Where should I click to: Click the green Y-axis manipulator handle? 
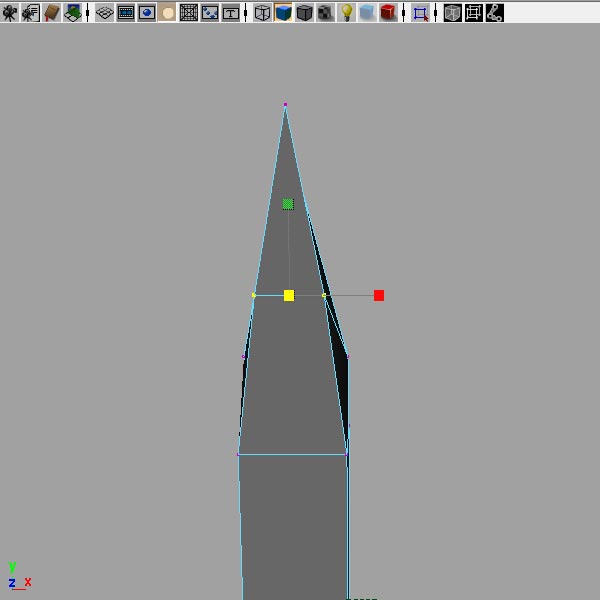pyautogui.click(x=288, y=204)
